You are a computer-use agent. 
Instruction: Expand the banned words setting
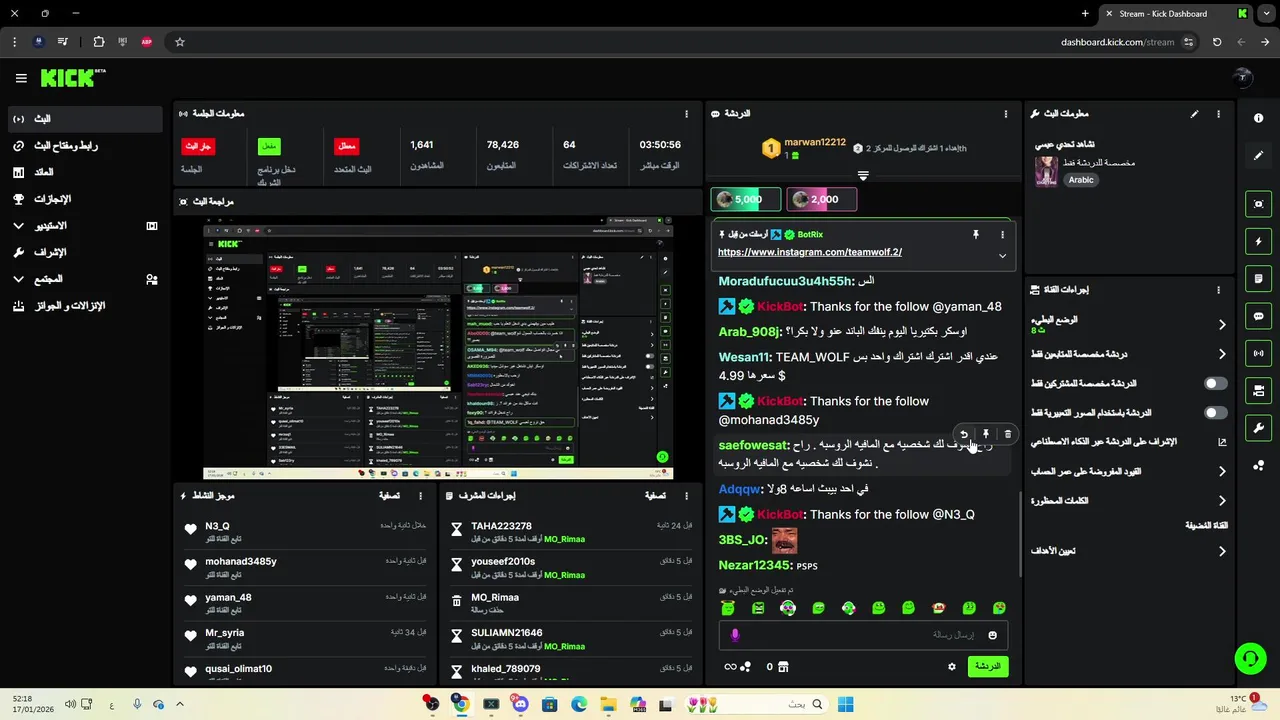pyautogui.click(x=1222, y=501)
